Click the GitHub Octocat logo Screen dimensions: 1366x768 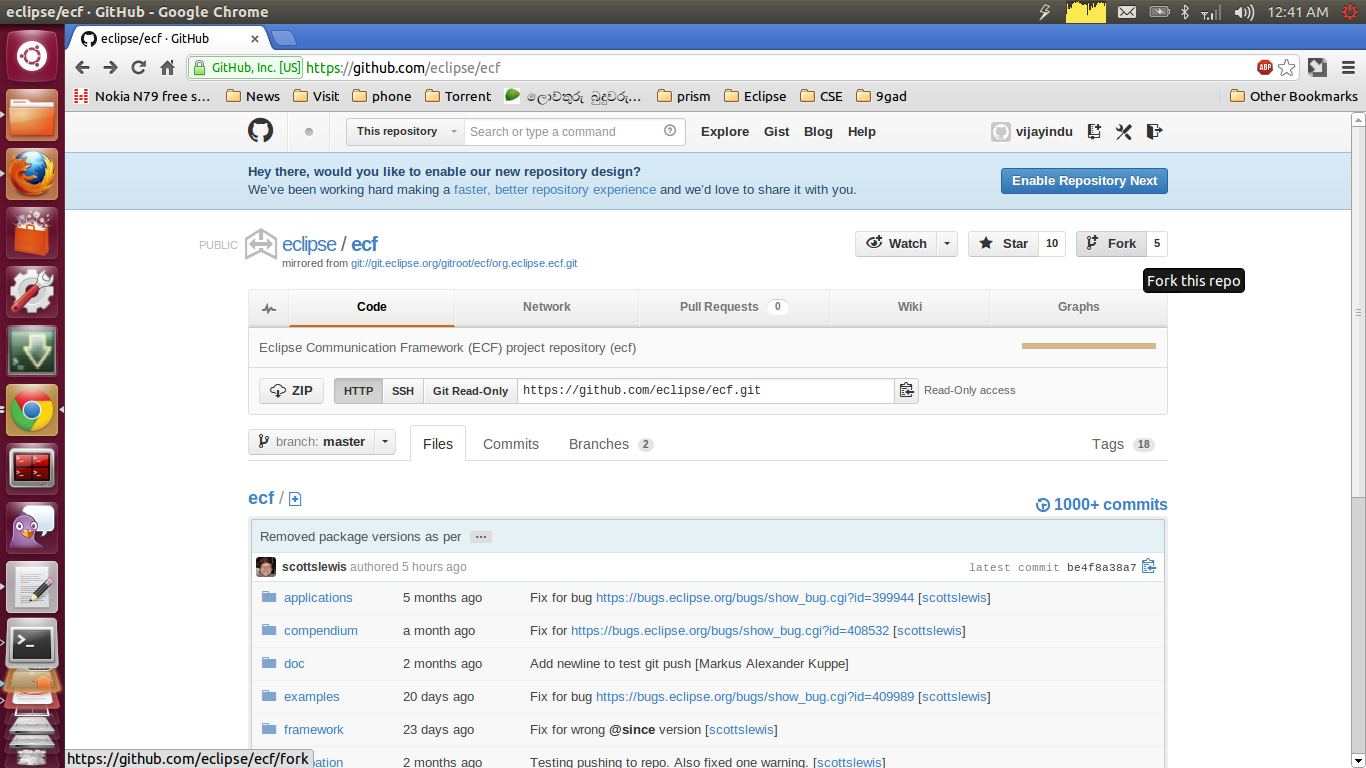click(x=260, y=131)
